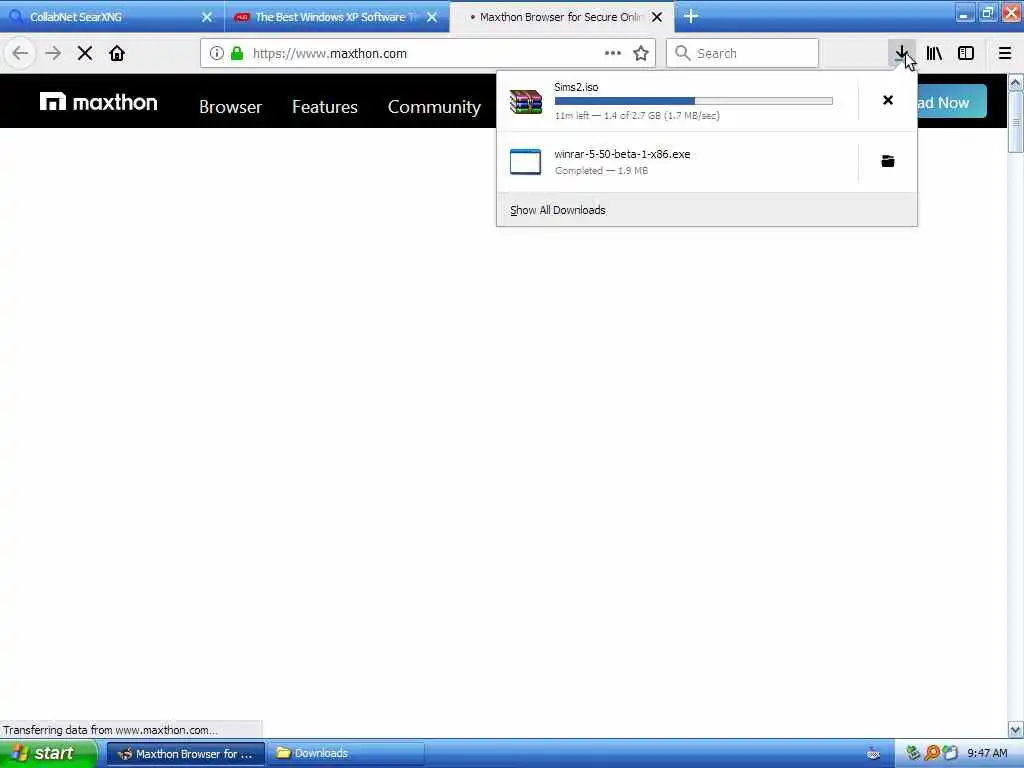Open page actions three-dot menu in address bar

[613, 53]
